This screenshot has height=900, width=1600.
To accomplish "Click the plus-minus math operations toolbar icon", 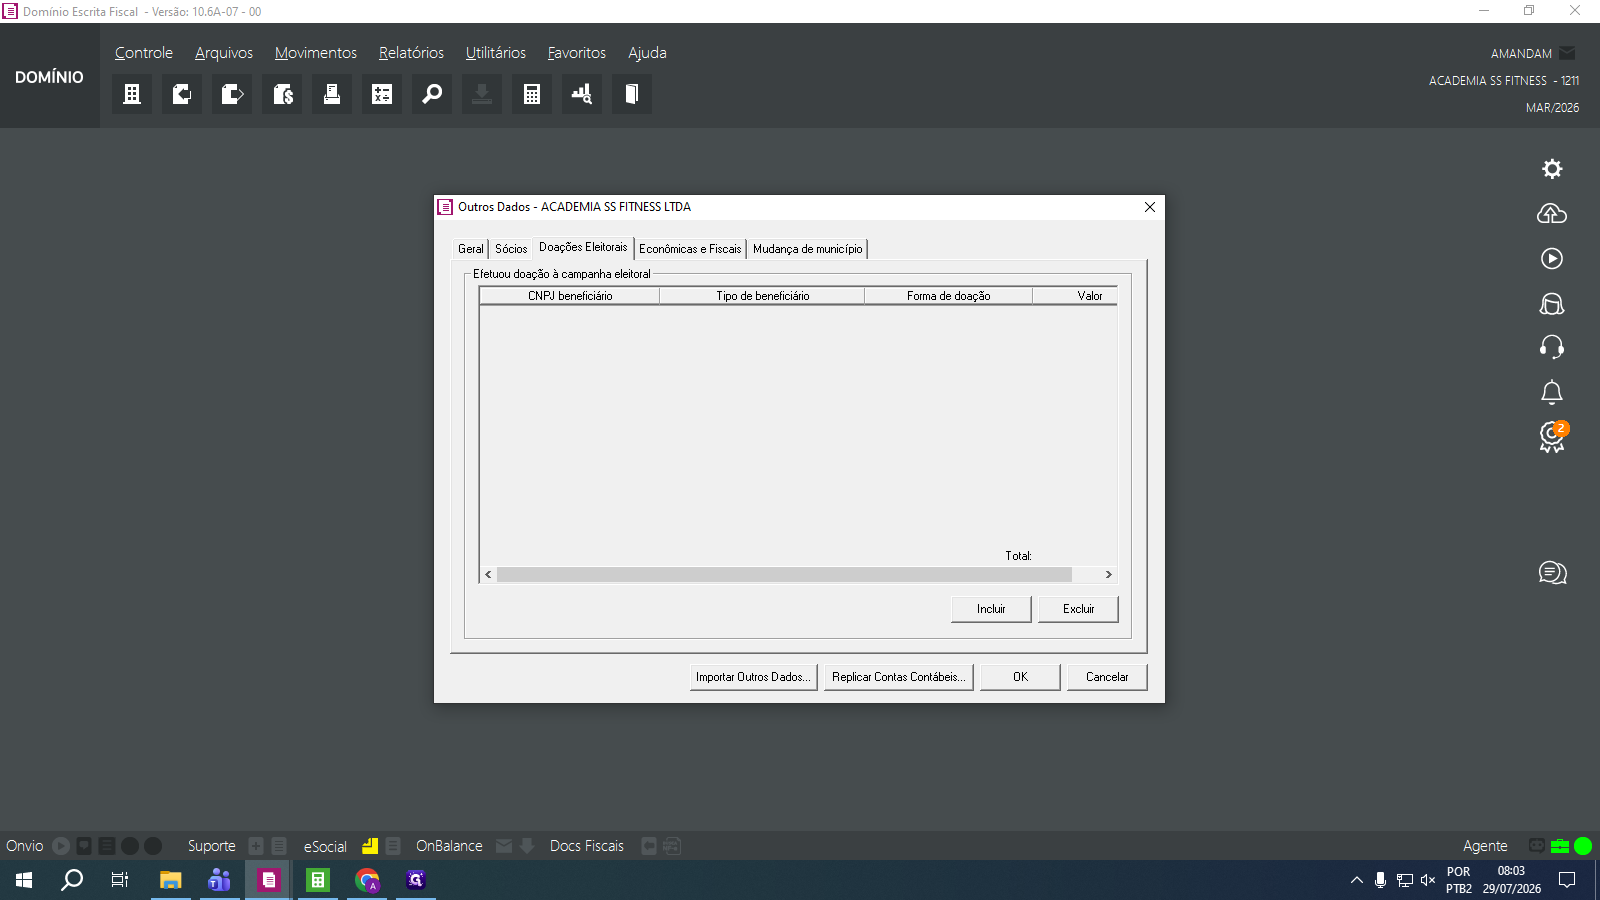I will point(382,94).
